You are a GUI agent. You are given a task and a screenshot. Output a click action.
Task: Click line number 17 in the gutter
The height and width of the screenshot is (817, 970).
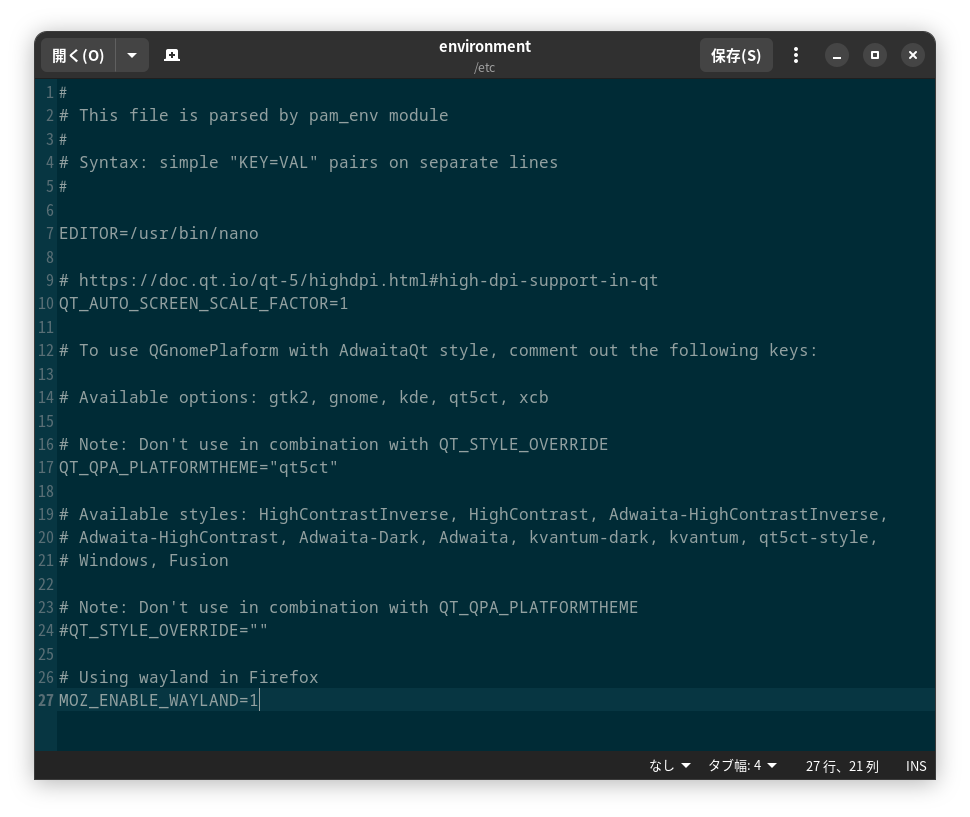(x=46, y=468)
